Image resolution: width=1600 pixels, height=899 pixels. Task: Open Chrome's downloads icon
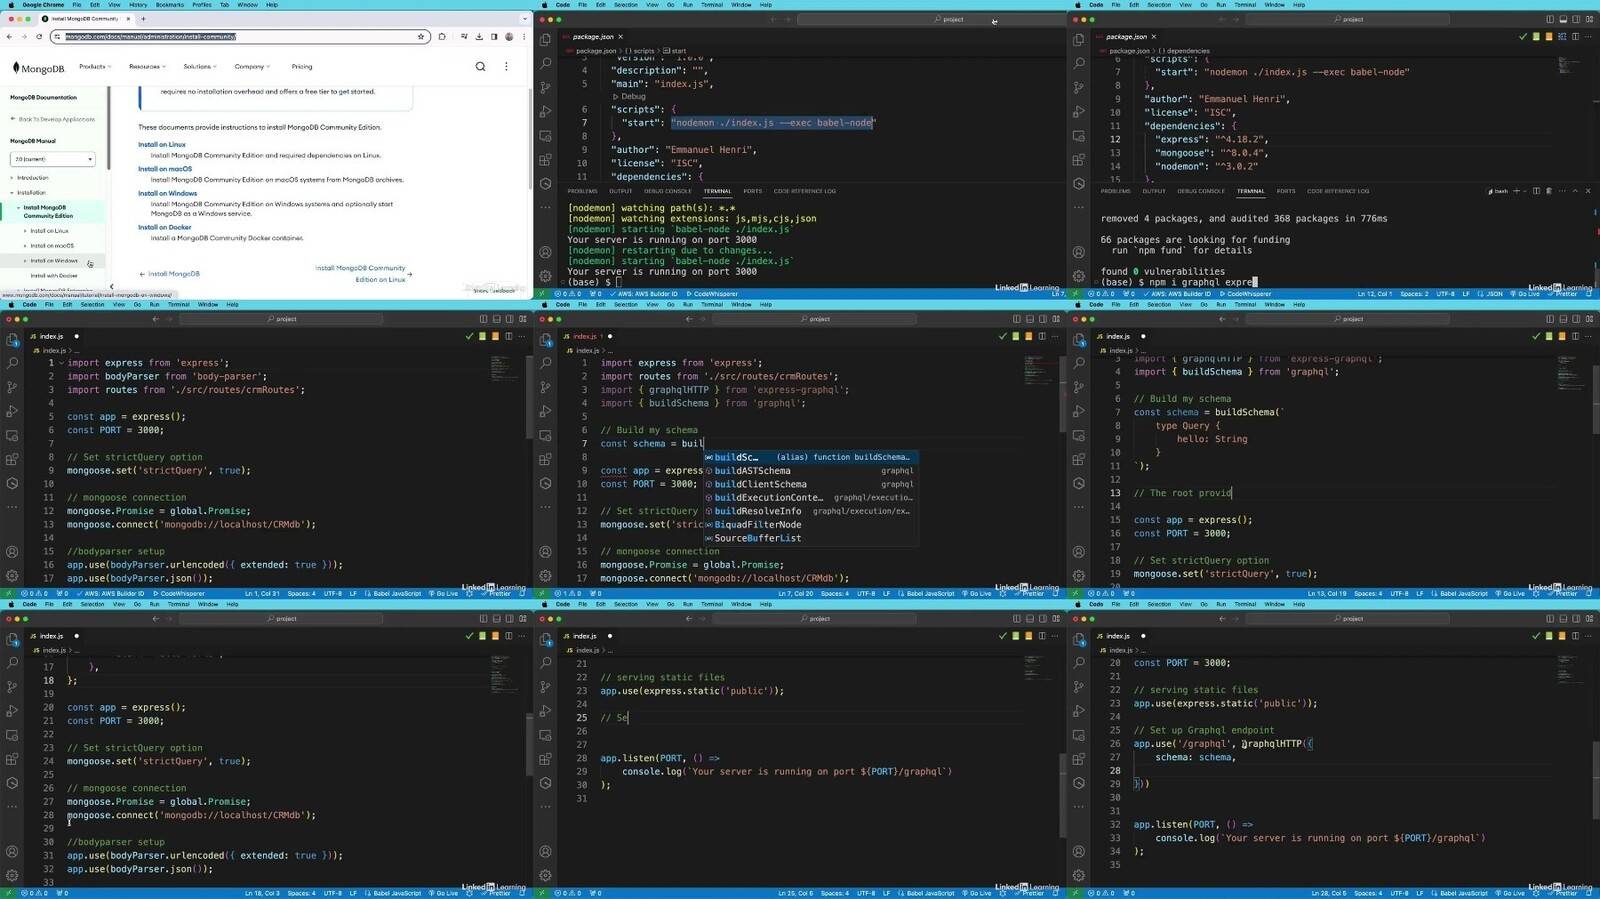click(479, 36)
